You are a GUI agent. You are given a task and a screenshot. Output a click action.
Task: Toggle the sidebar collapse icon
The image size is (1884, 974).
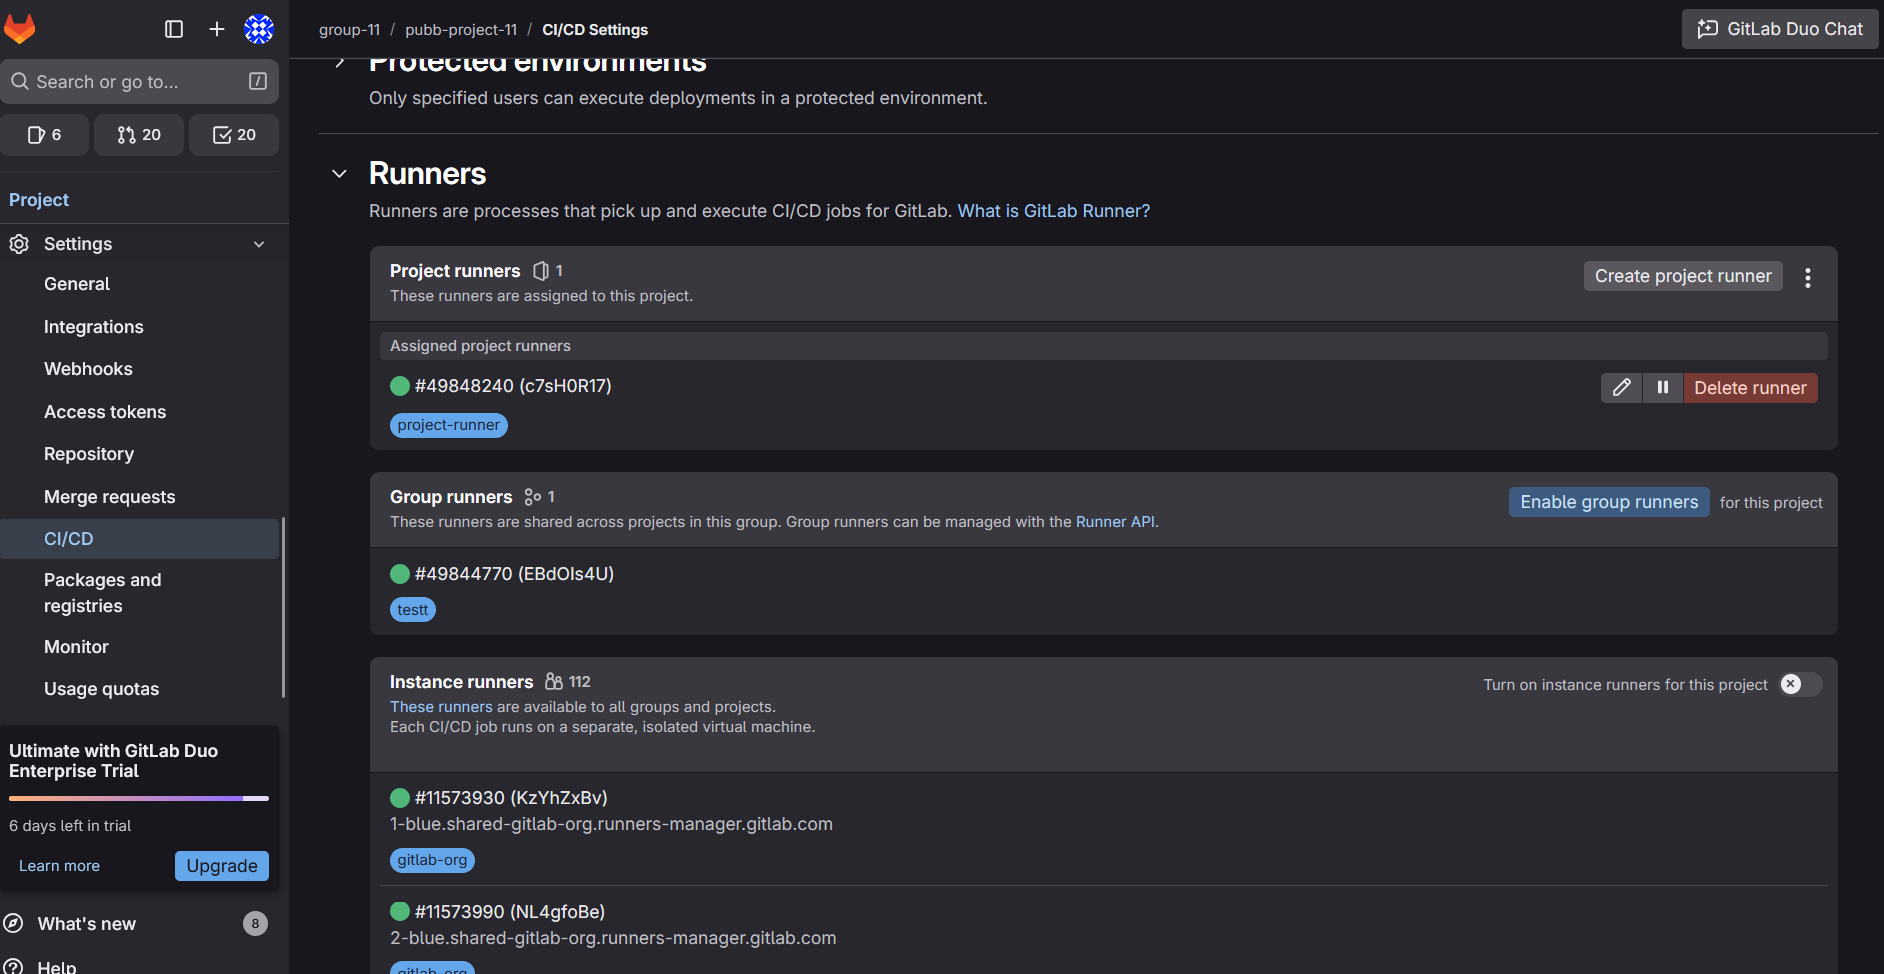pyautogui.click(x=174, y=29)
